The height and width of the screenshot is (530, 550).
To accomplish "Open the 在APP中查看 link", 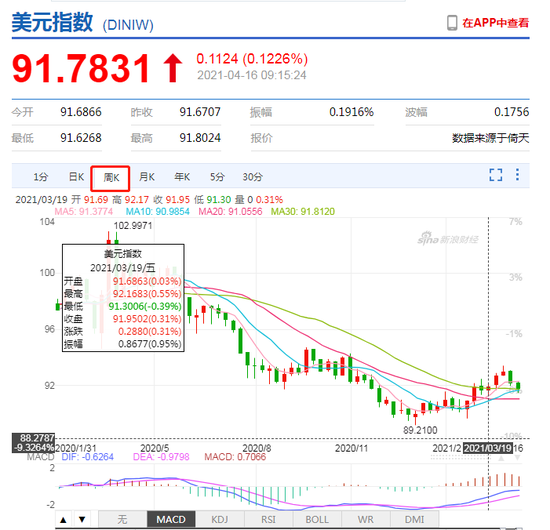I will pyautogui.click(x=496, y=23).
